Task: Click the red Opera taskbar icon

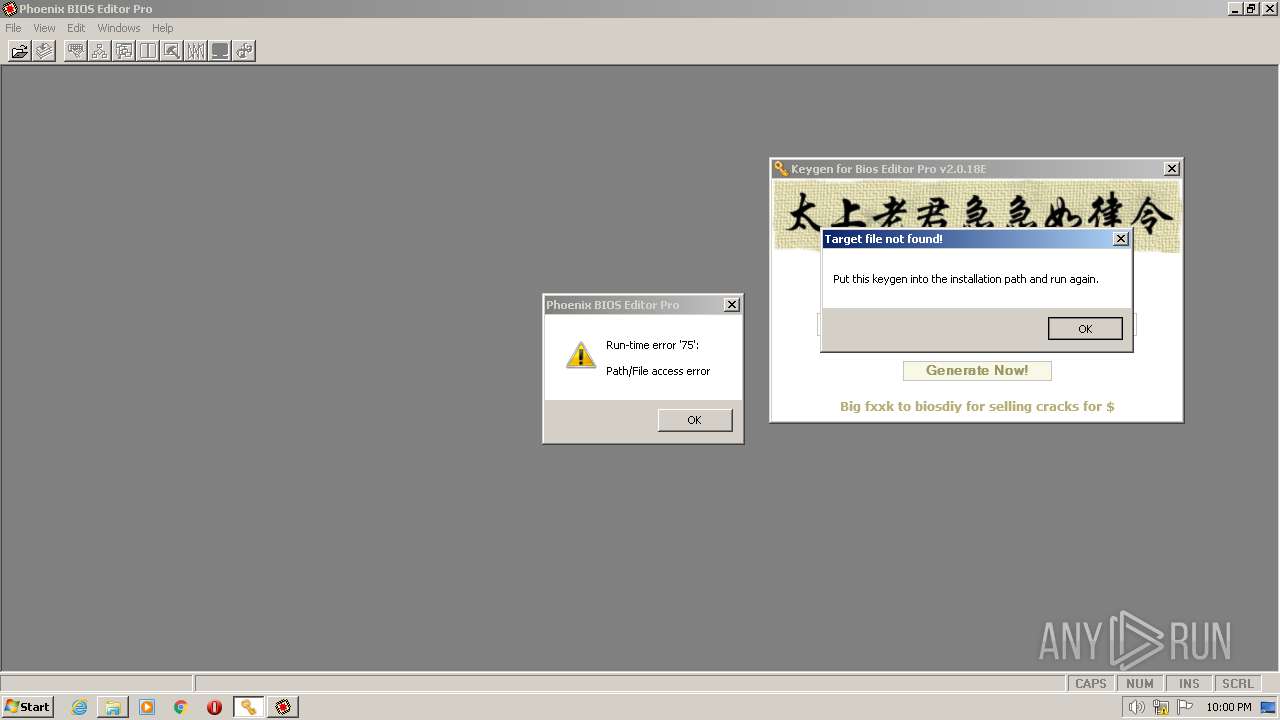Action: coord(214,707)
